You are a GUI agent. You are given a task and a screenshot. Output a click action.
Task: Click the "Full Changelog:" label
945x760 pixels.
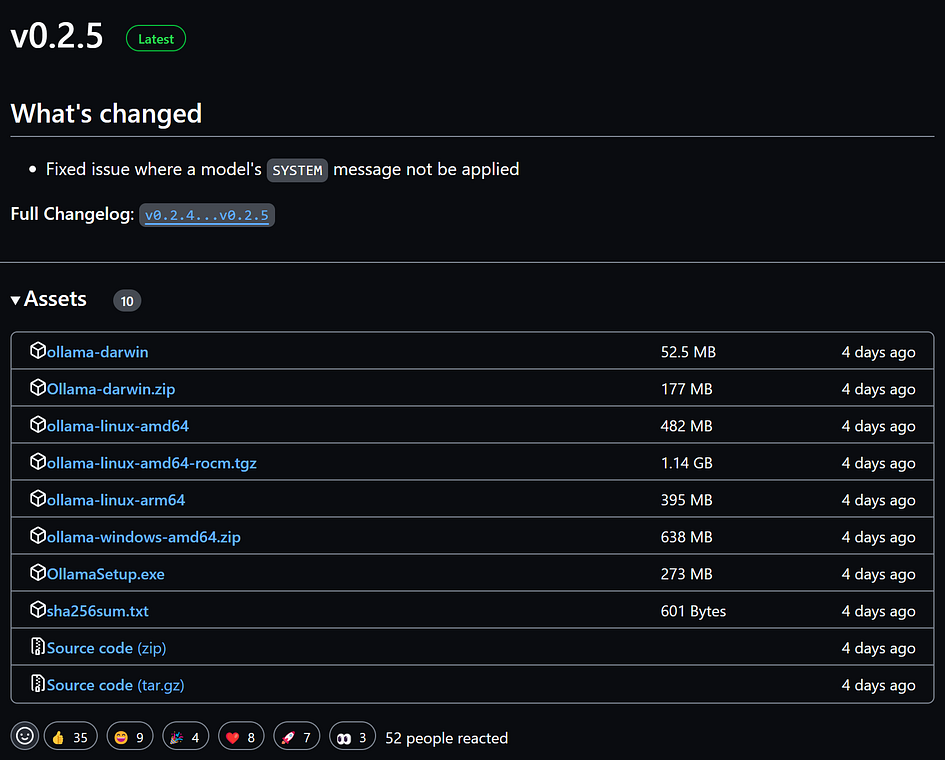(x=72, y=214)
